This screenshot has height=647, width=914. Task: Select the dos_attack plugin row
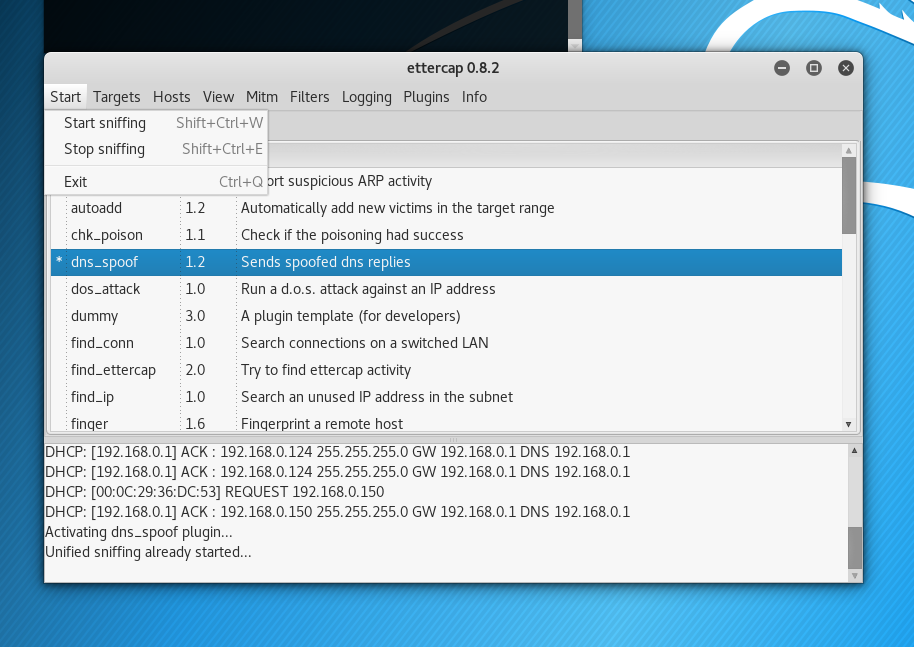pyautogui.click(x=447, y=289)
